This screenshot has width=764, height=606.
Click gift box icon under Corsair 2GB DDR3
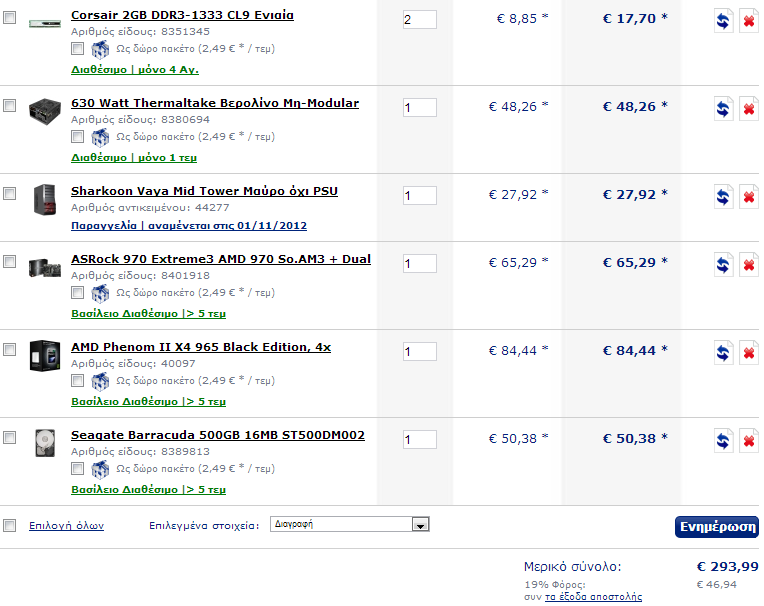(100, 49)
